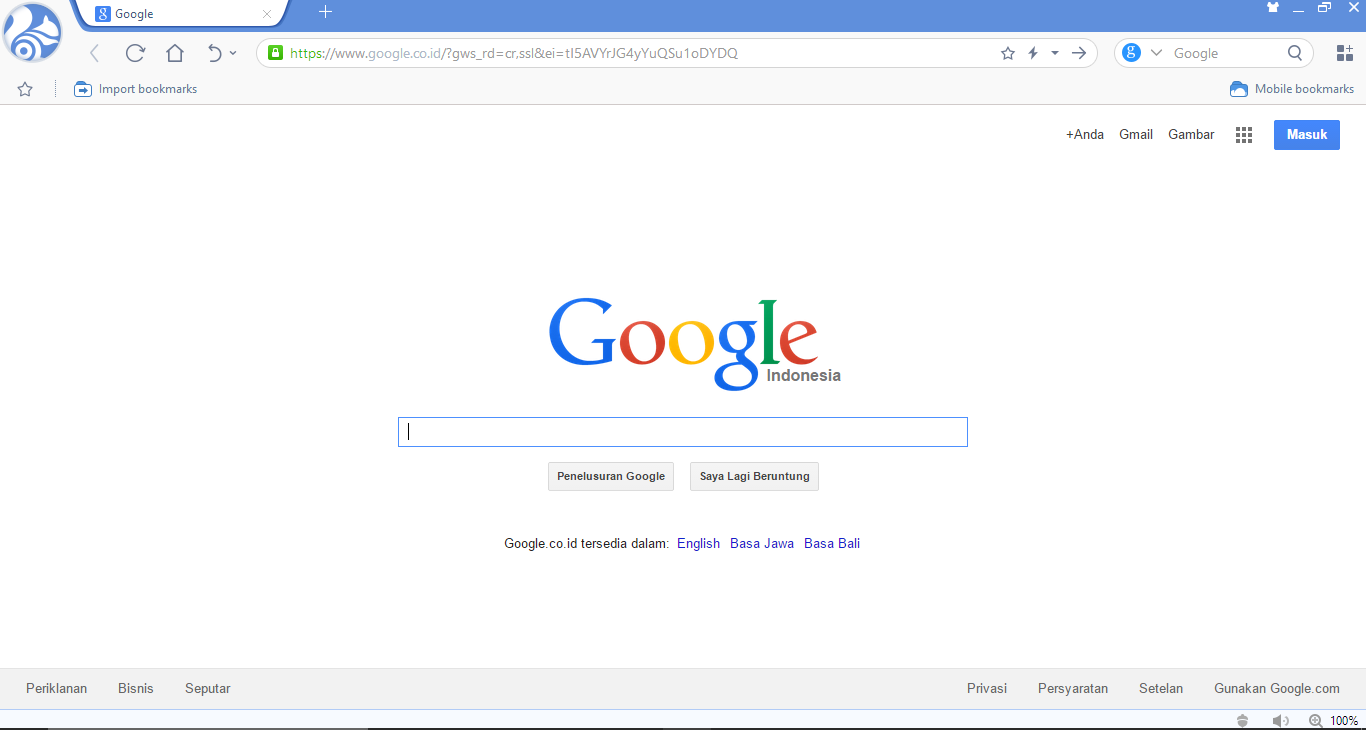Click the Saya Lagi Beruntung button
This screenshot has height=730, width=1366.
point(754,476)
